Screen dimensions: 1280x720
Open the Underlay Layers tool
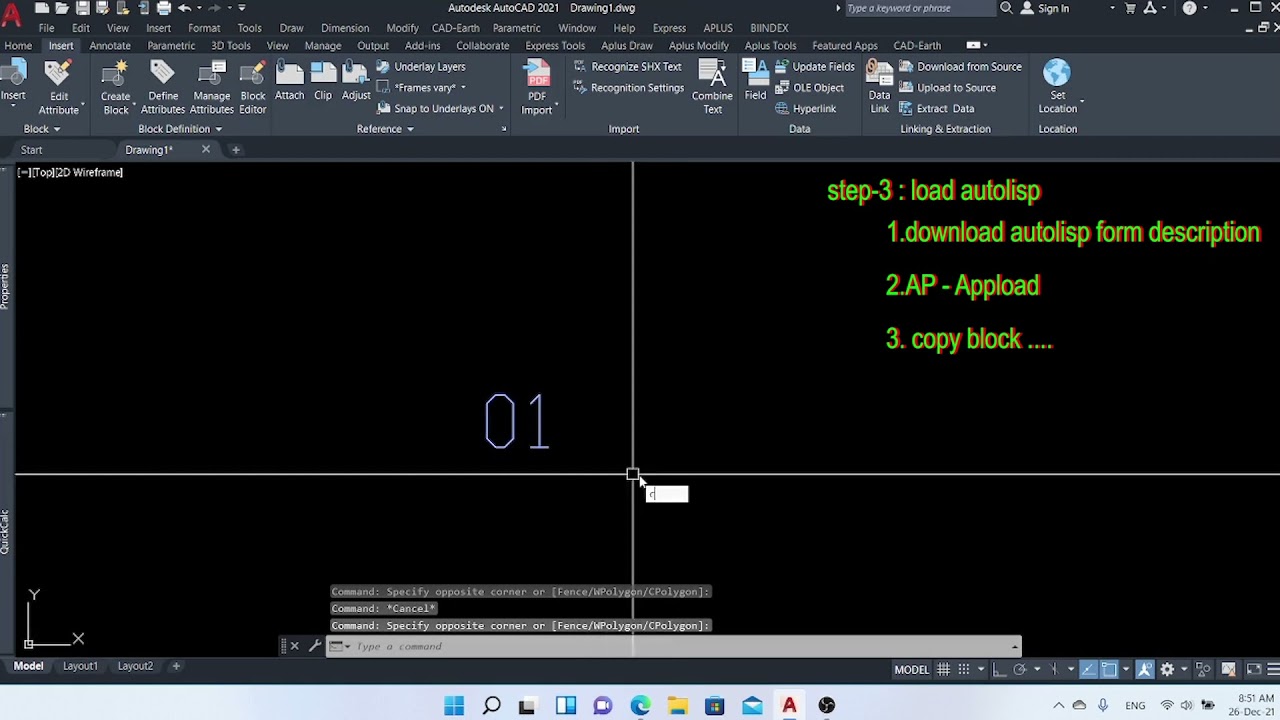421,67
